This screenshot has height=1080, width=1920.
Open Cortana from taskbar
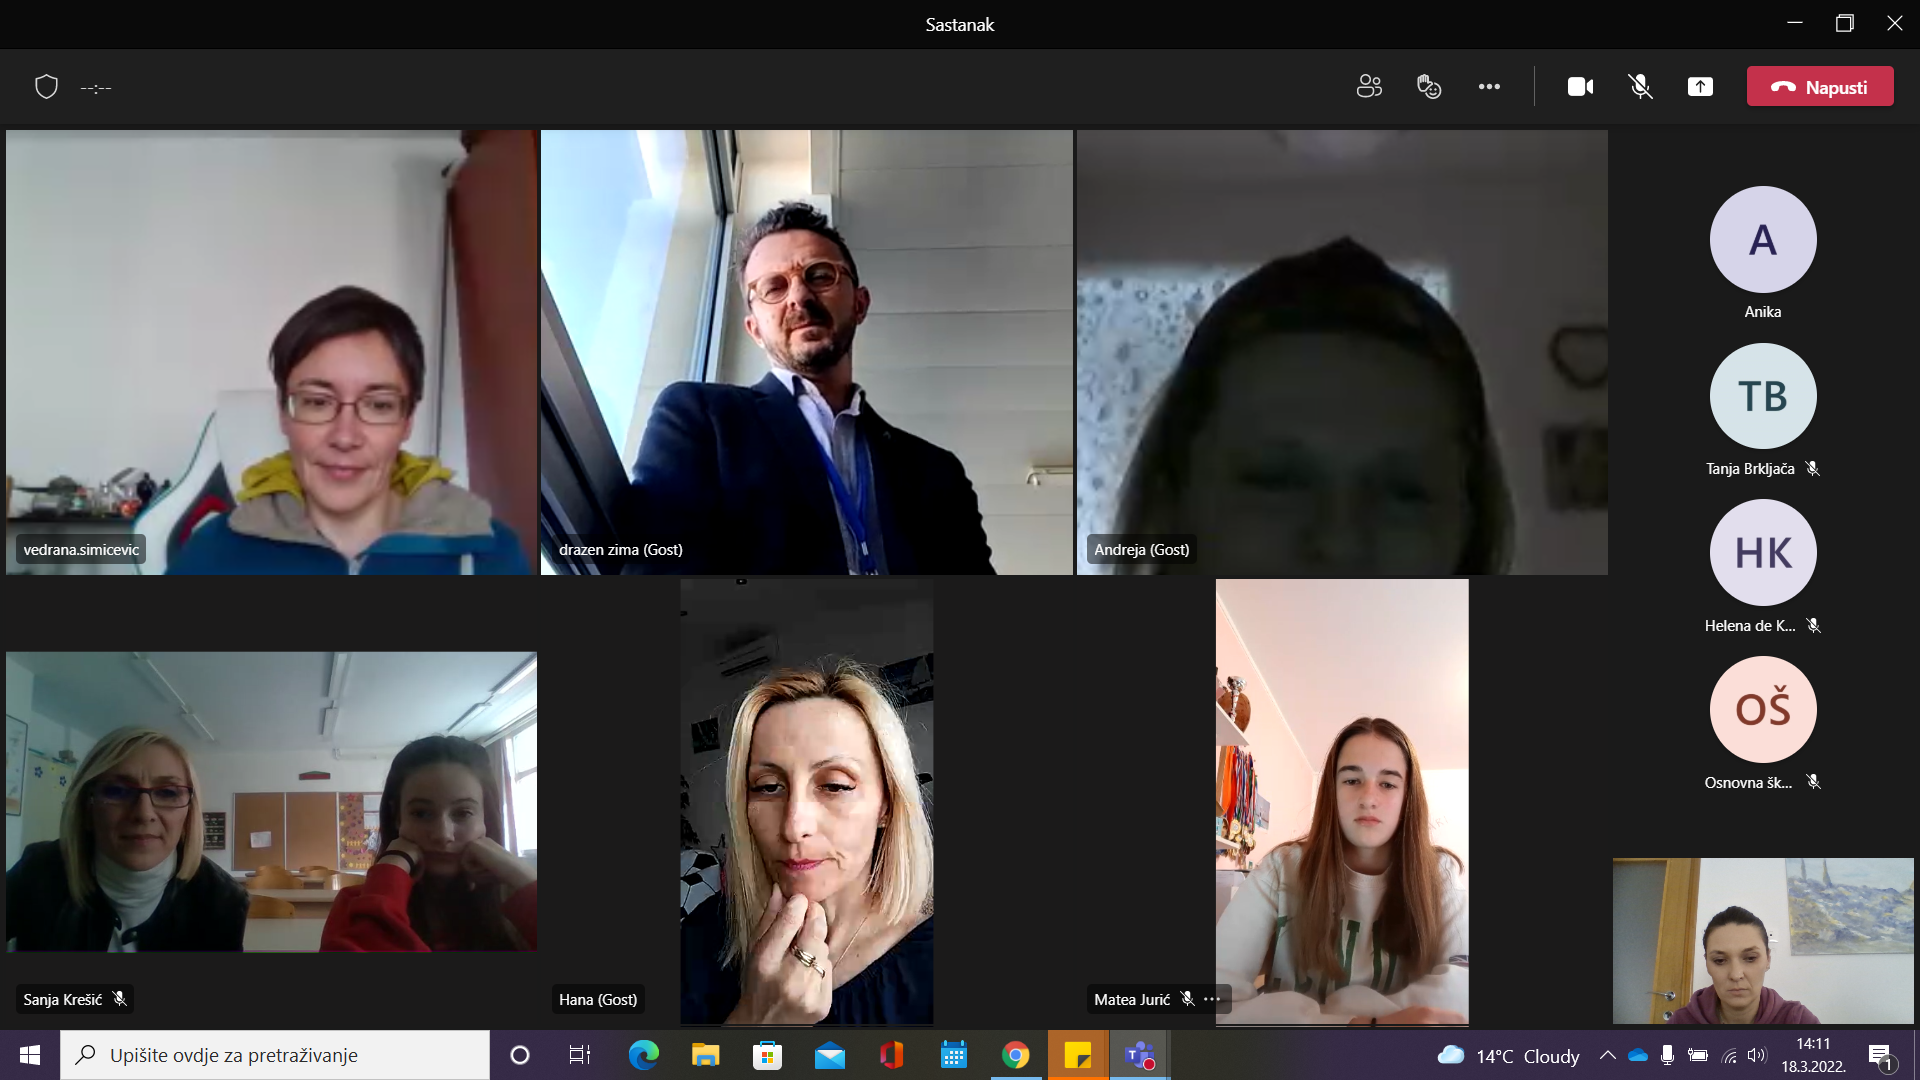click(520, 1055)
